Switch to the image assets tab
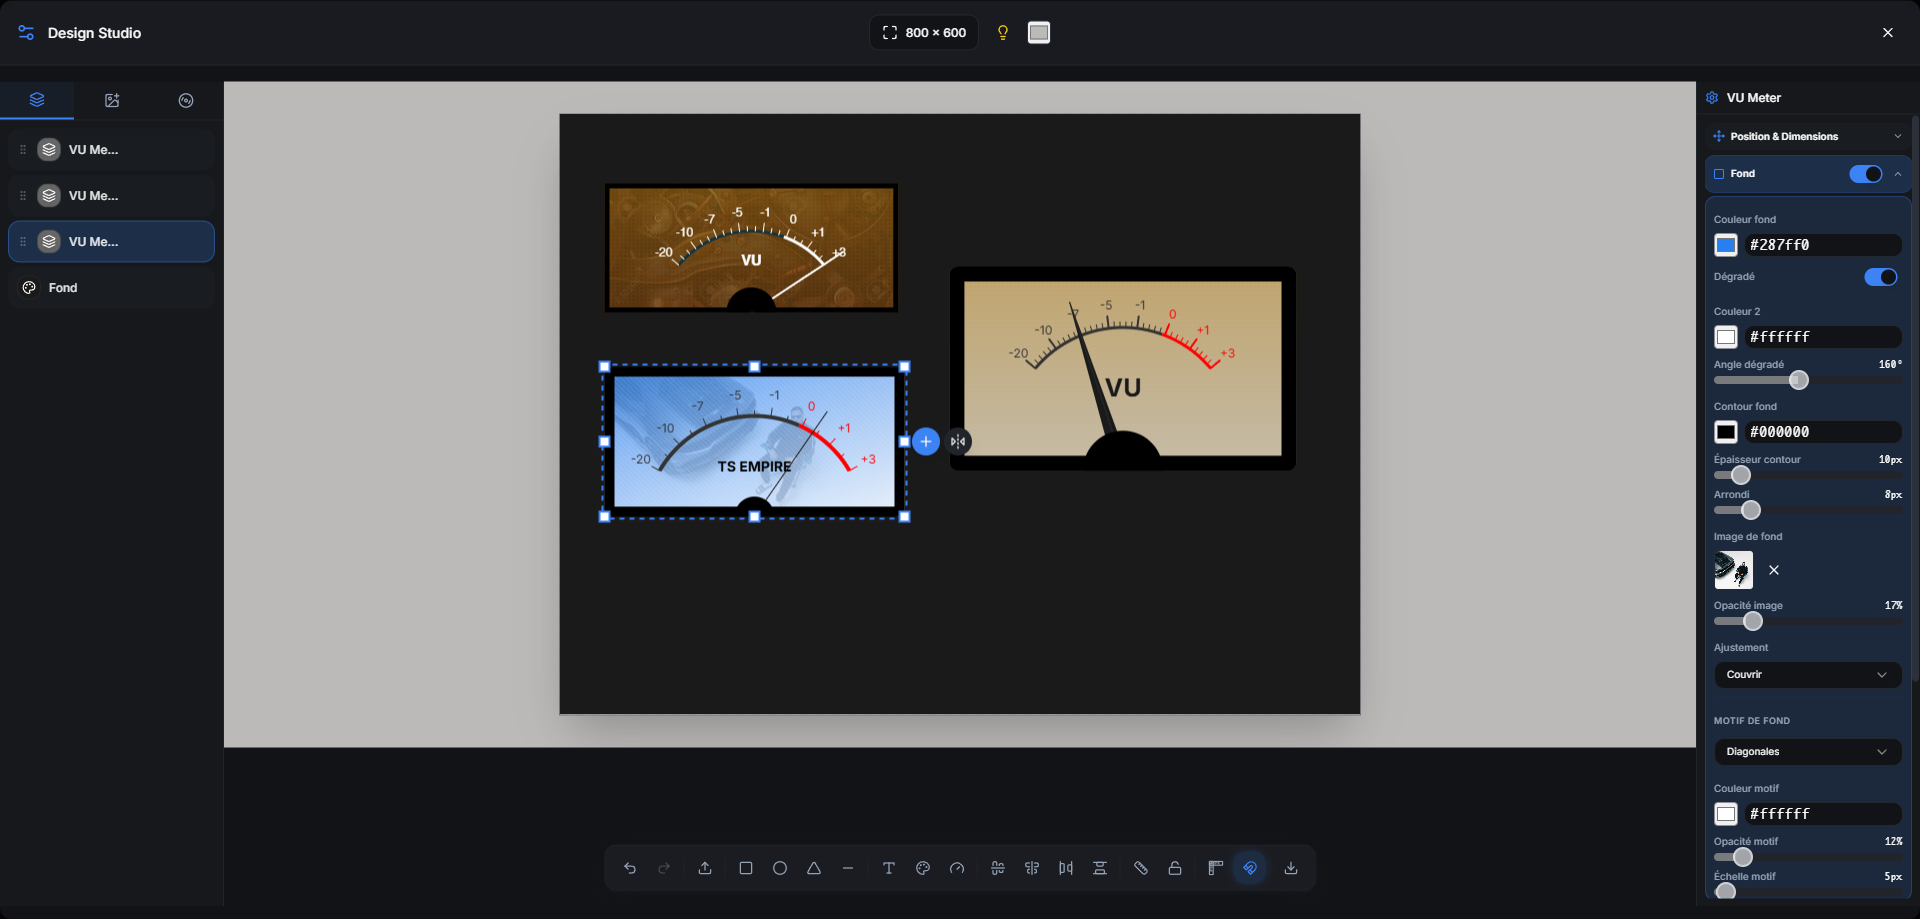Viewport: 1920px width, 919px height. (112, 100)
